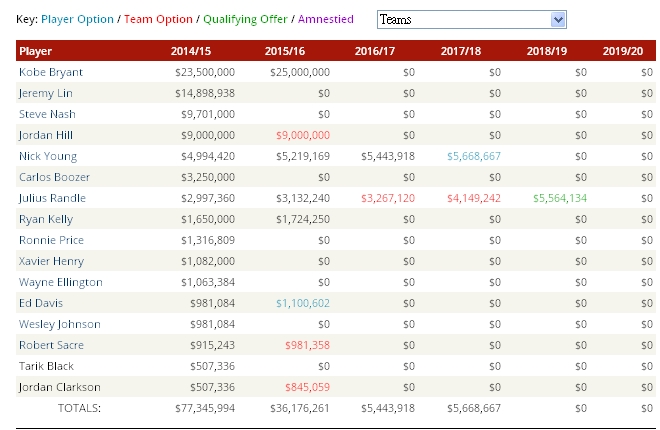The height and width of the screenshot is (430, 660).
Task: Click Kobe Bryant's $23,500,000 salary
Action: click(205, 72)
